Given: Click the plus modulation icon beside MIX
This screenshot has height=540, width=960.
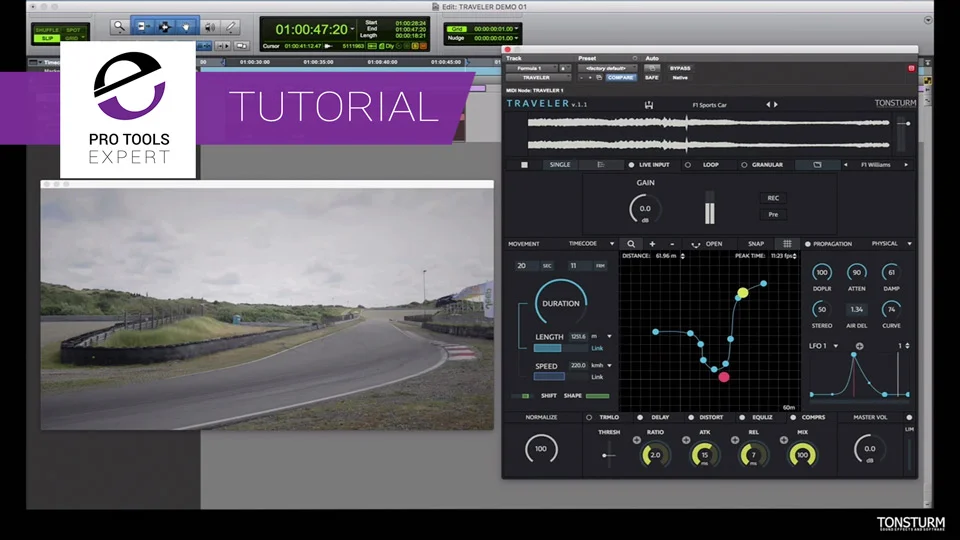Looking at the screenshot, I should point(784,440).
